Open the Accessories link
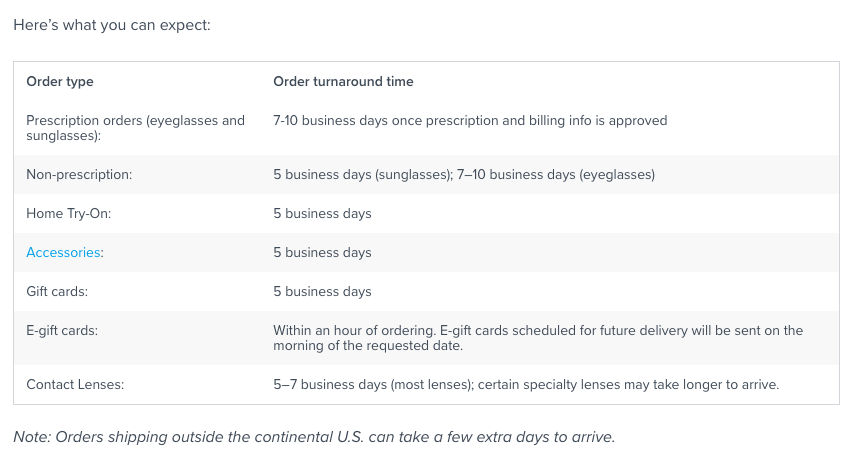The width and height of the screenshot is (859, 466). pyautogui.click(x=63, y=252)
